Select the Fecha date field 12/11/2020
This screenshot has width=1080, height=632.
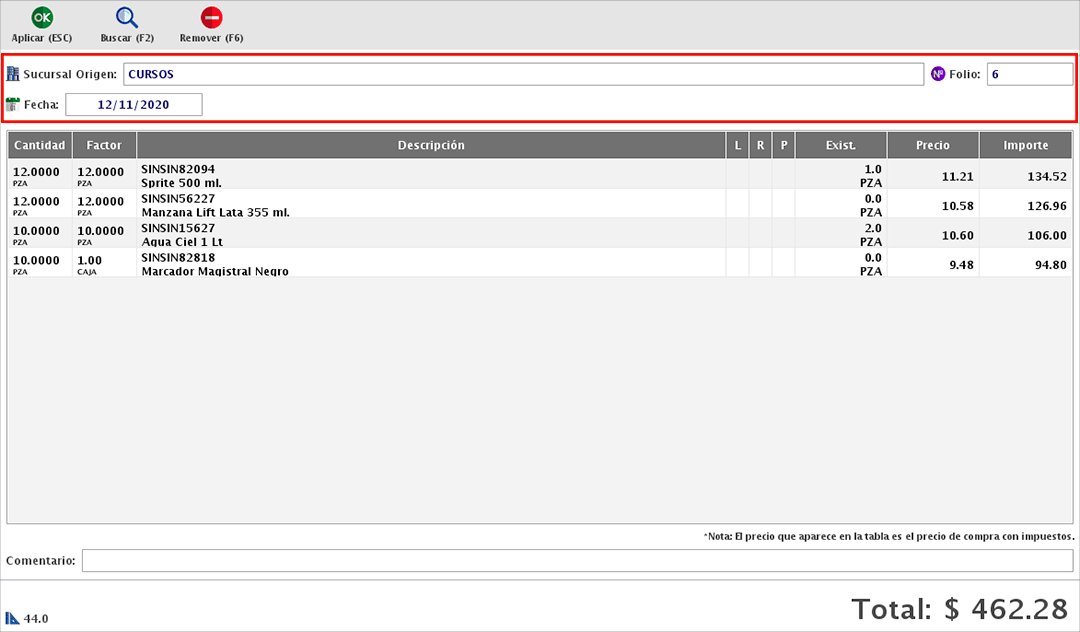[133, 104]
